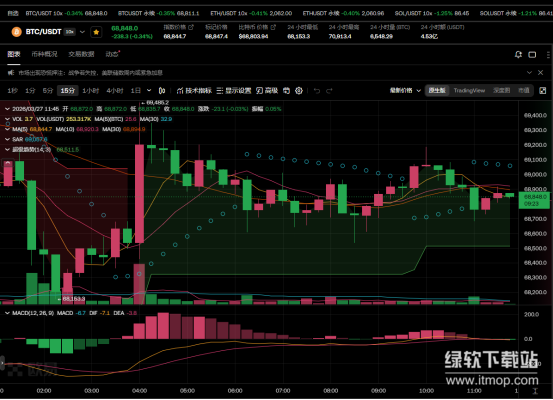Expand the announcement banner chevron

(x=529, y=72)
